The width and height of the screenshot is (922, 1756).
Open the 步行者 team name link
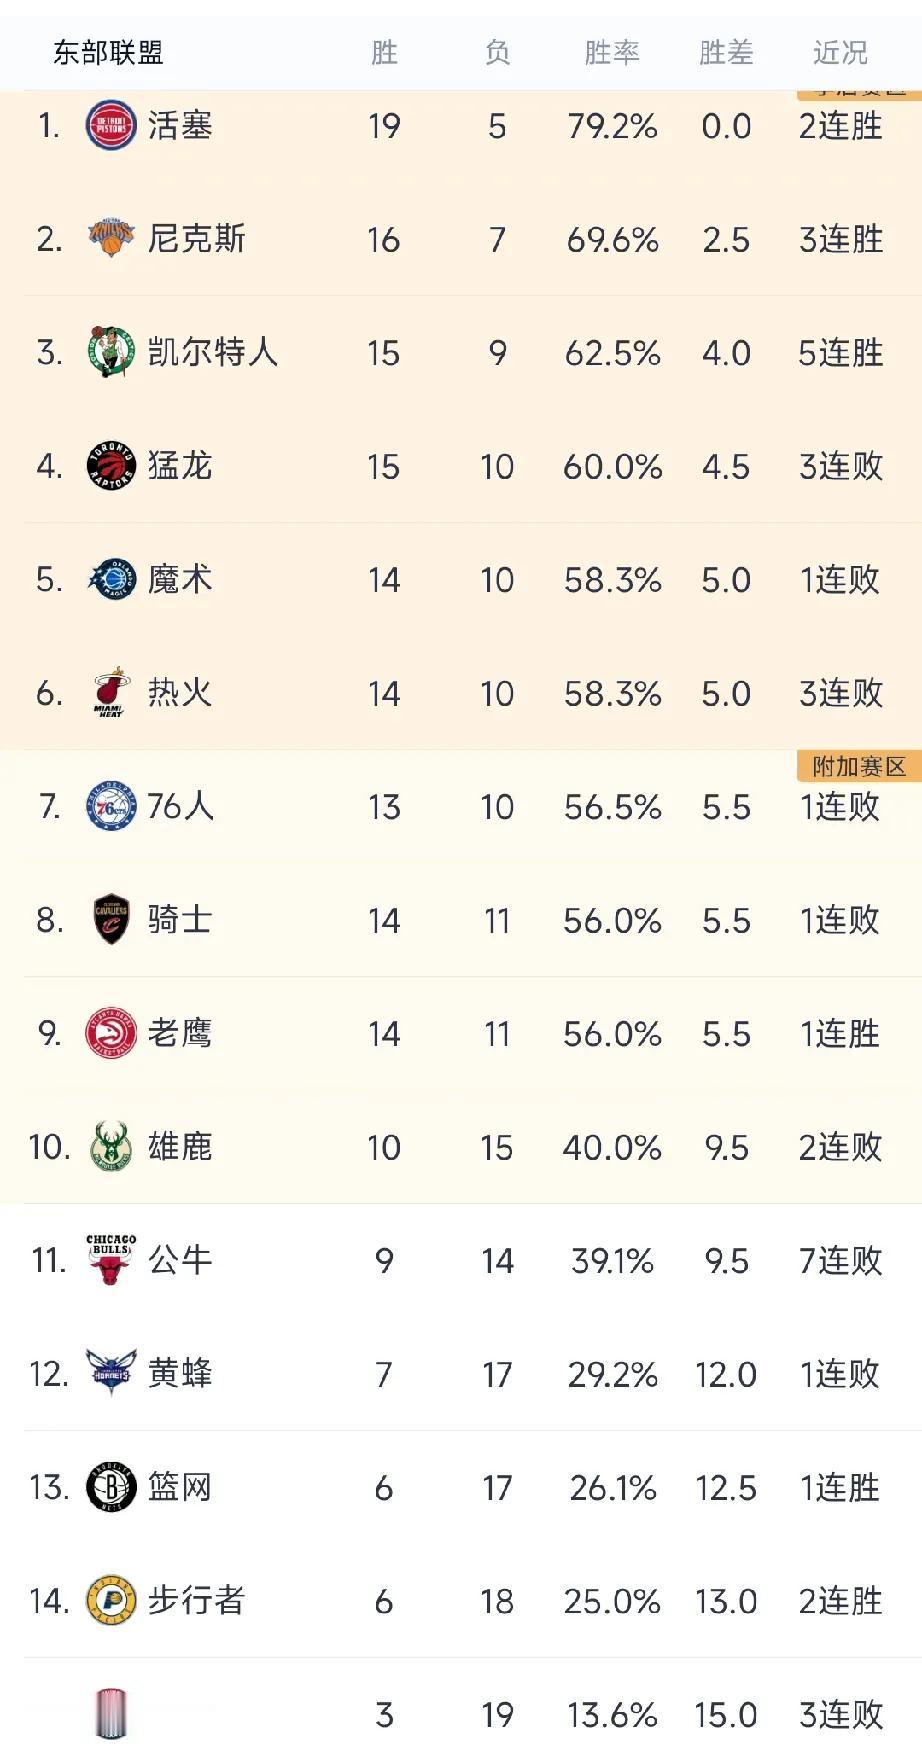click(196, 1601)
